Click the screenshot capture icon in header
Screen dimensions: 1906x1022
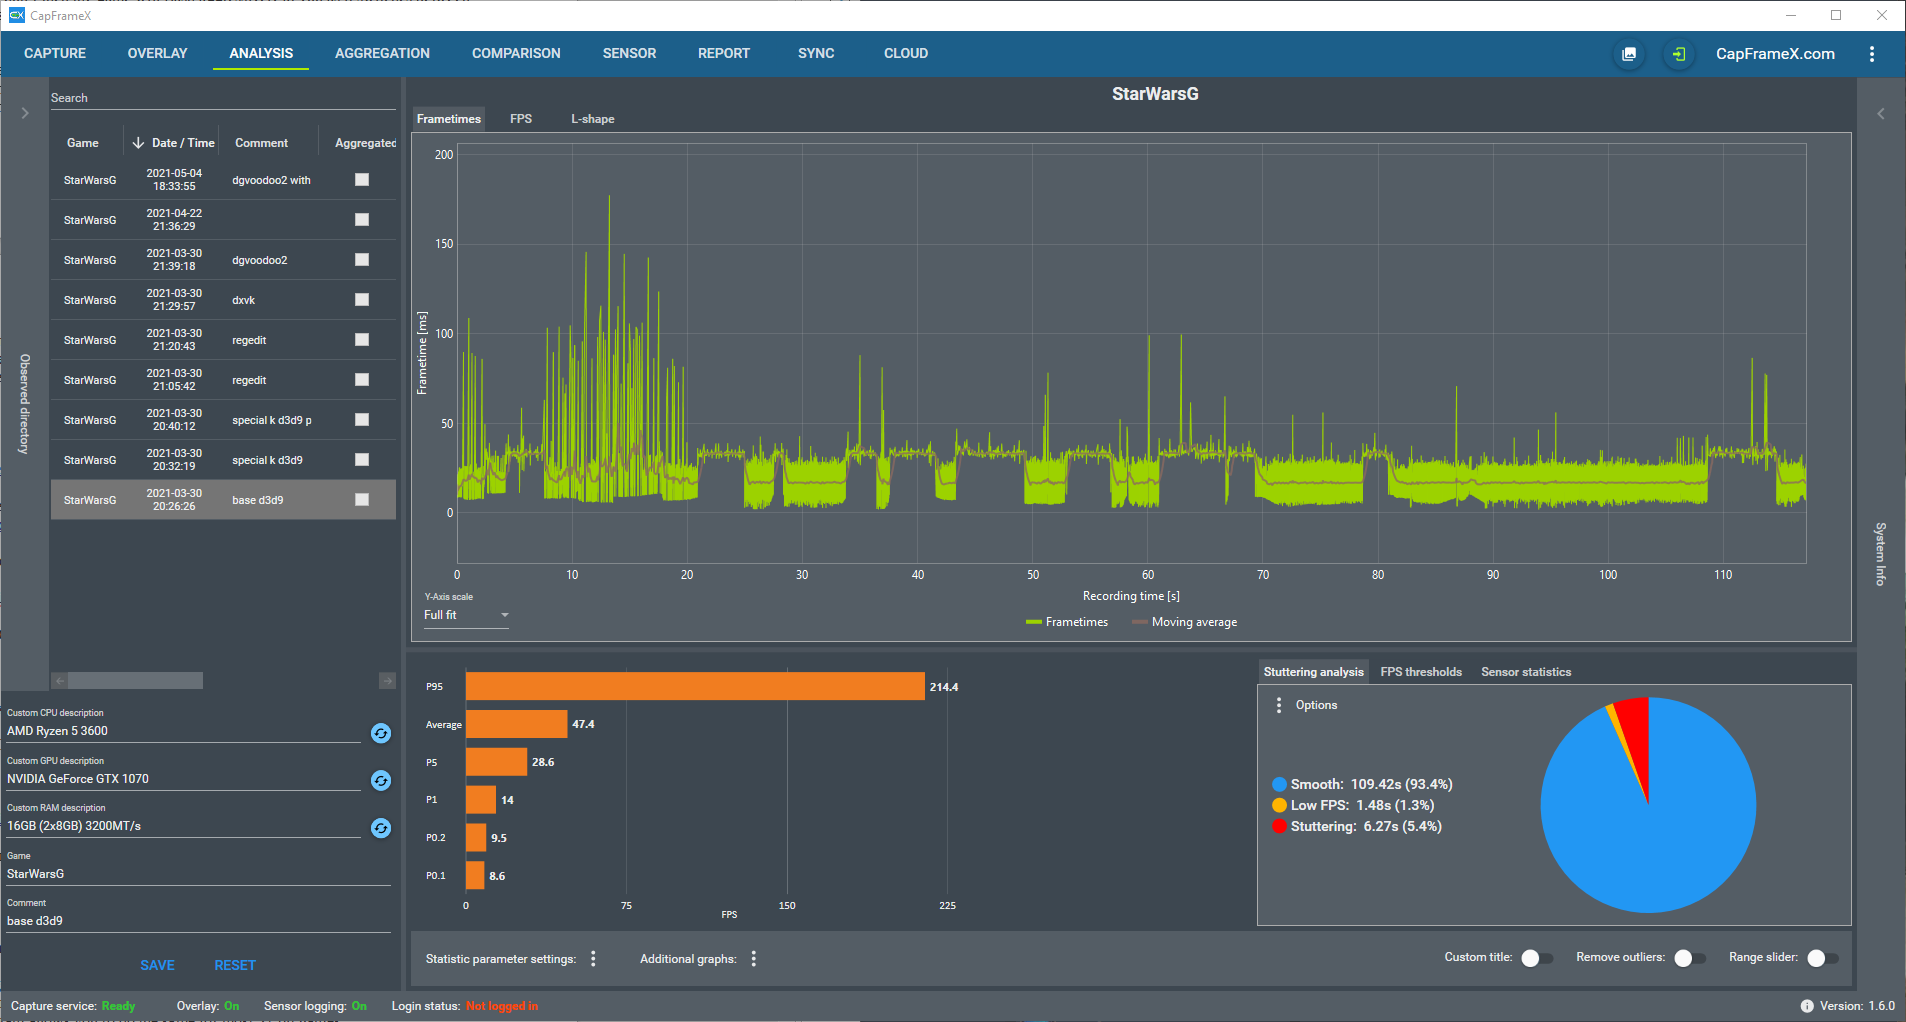click(1629, 54)
